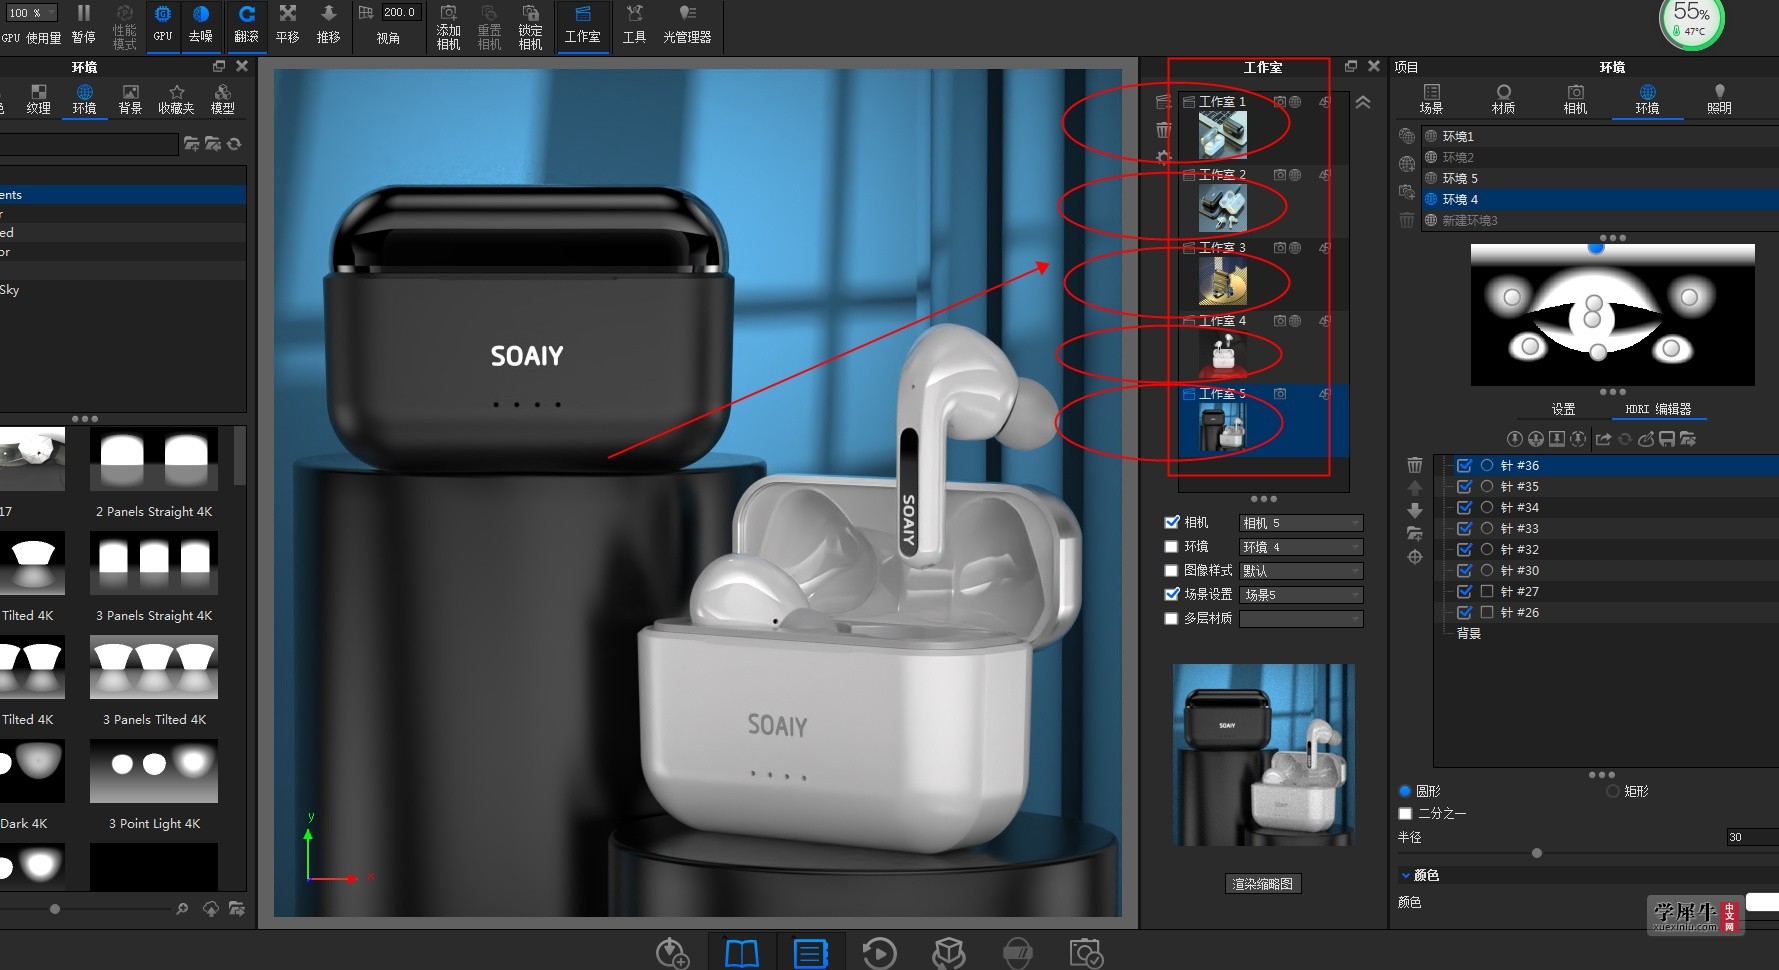The height and width of the screenshot is (970, 1779).
Task: Select the 推移 dolly tool
Action: (x=328, y=25)
